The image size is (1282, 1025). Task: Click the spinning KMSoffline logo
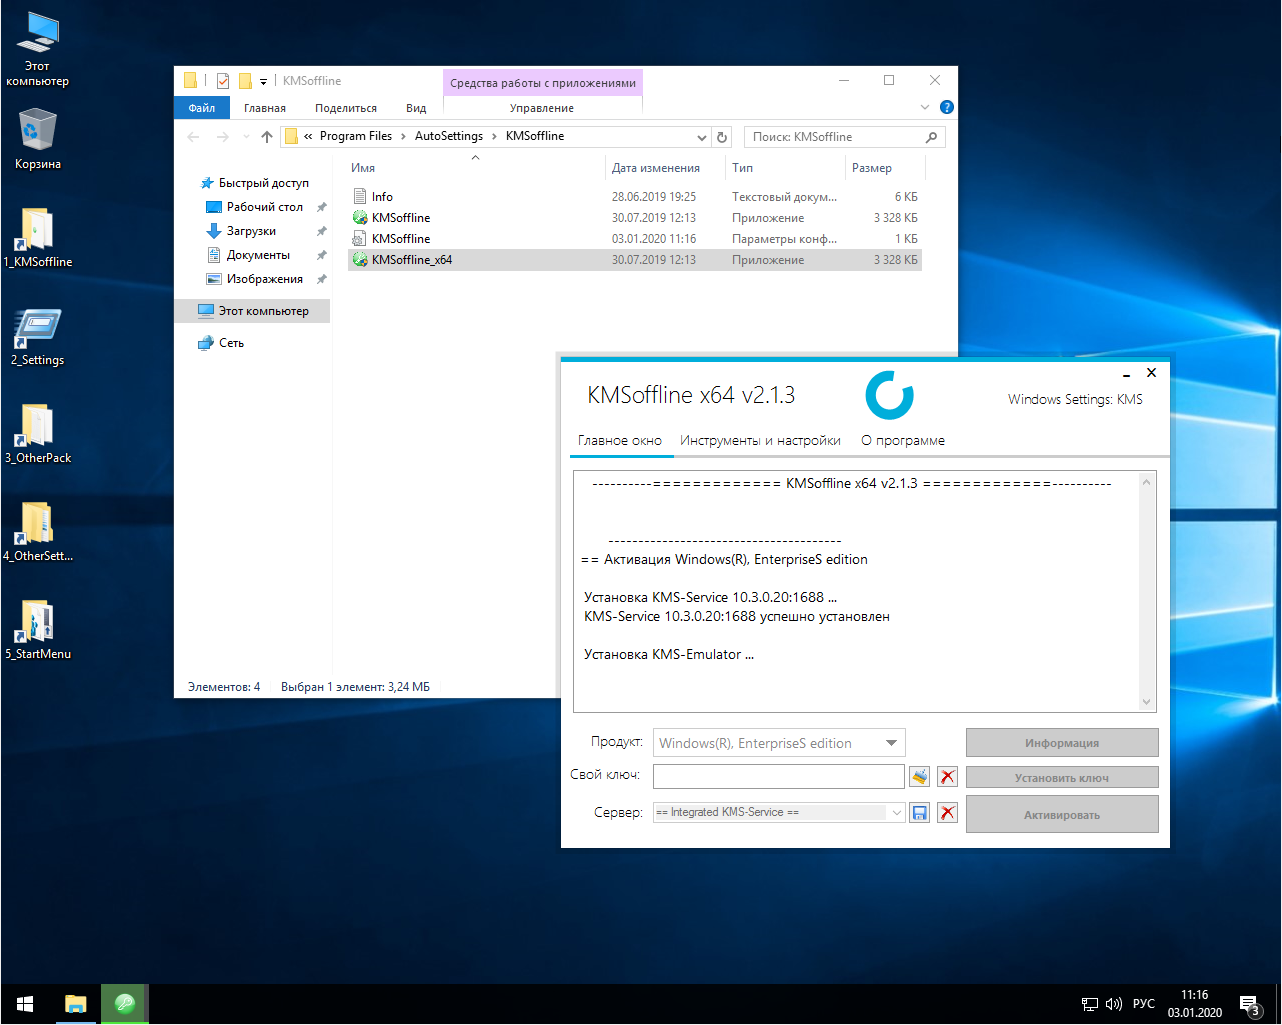(889, 395)
